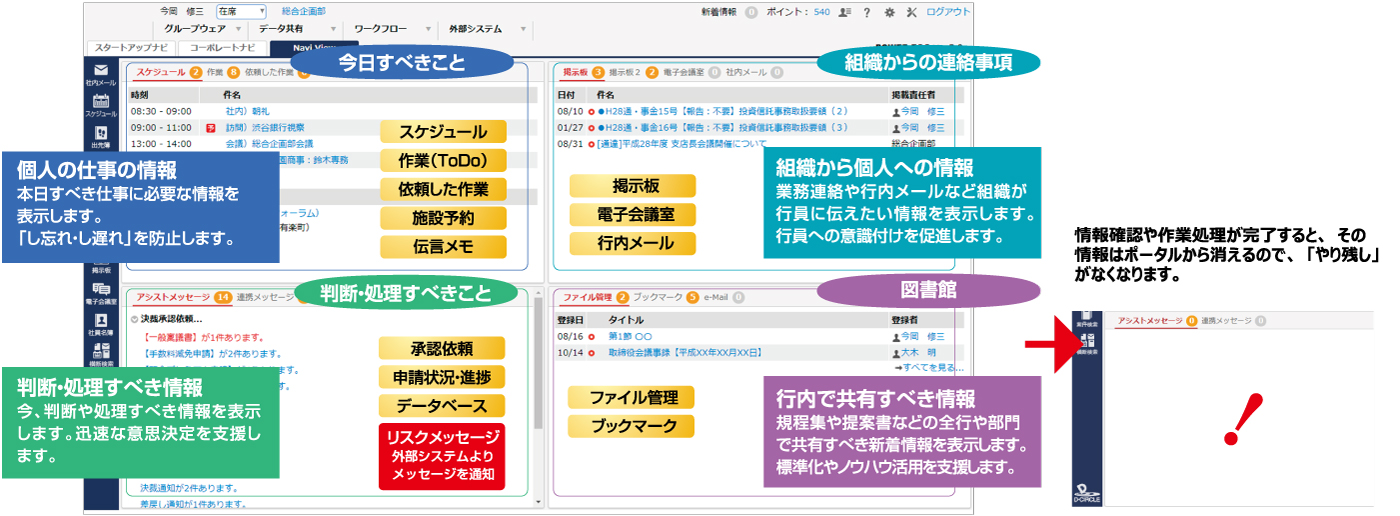Click the user profile icon beside points
Viewport: 1400px width, 516px height.
[x=845, y=12]
